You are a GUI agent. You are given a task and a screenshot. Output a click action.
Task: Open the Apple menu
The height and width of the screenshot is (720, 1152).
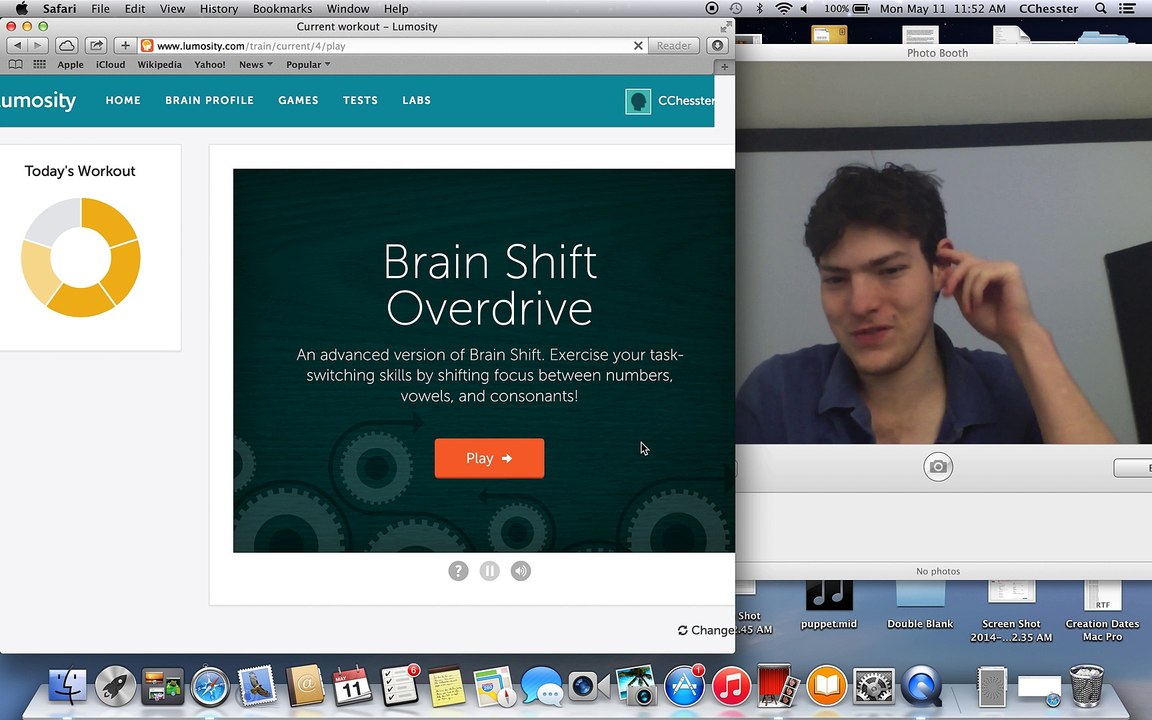(21, 9)
